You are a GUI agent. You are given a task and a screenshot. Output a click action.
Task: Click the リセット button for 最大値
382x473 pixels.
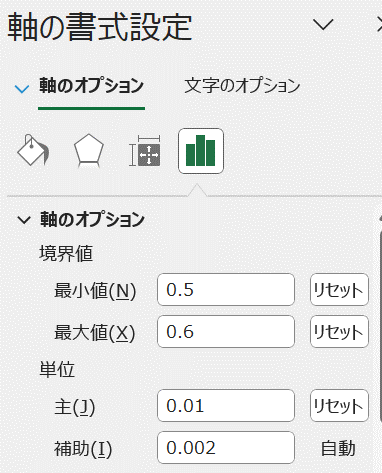click(339, 332)
